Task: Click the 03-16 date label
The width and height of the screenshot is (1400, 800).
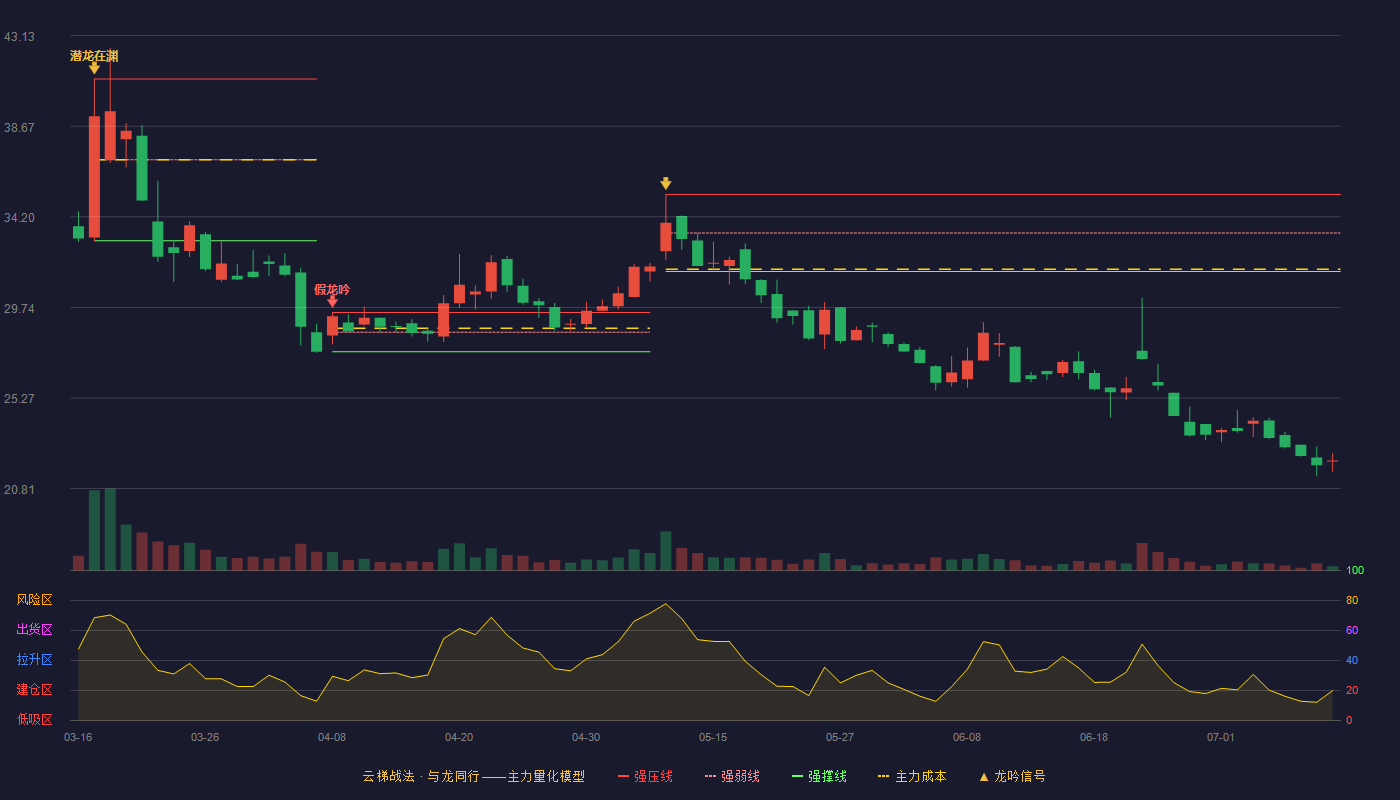Action: point(78,737)
